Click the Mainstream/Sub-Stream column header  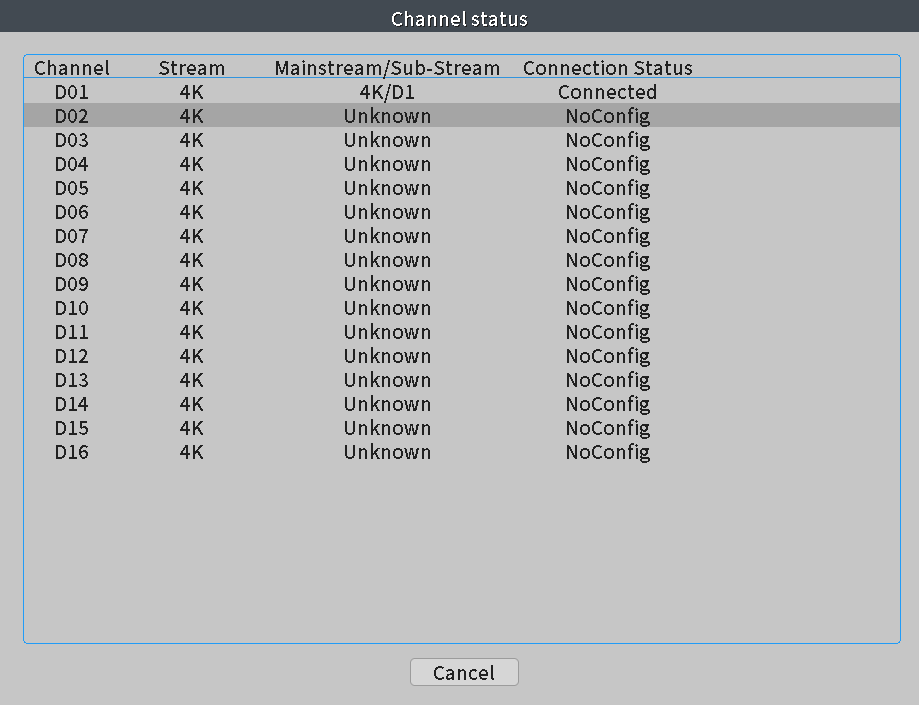pyautogui.click(x=387, y=68)
